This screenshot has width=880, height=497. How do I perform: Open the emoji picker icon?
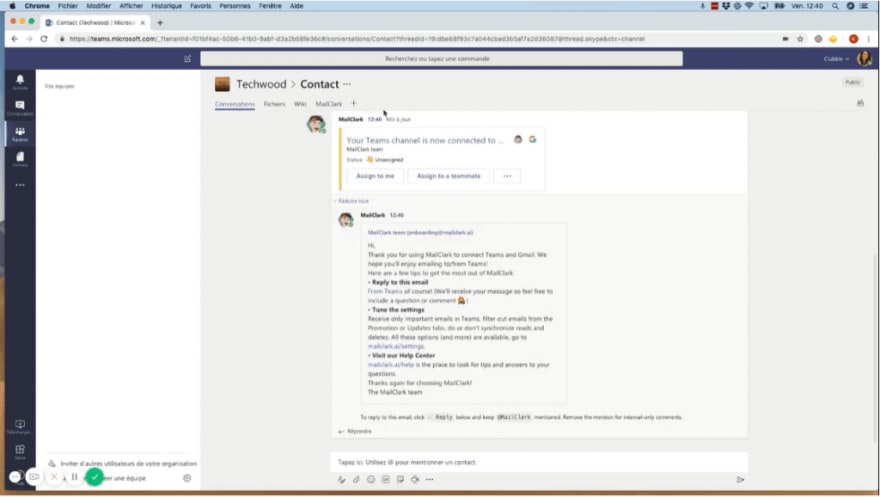tap(370, 479)
